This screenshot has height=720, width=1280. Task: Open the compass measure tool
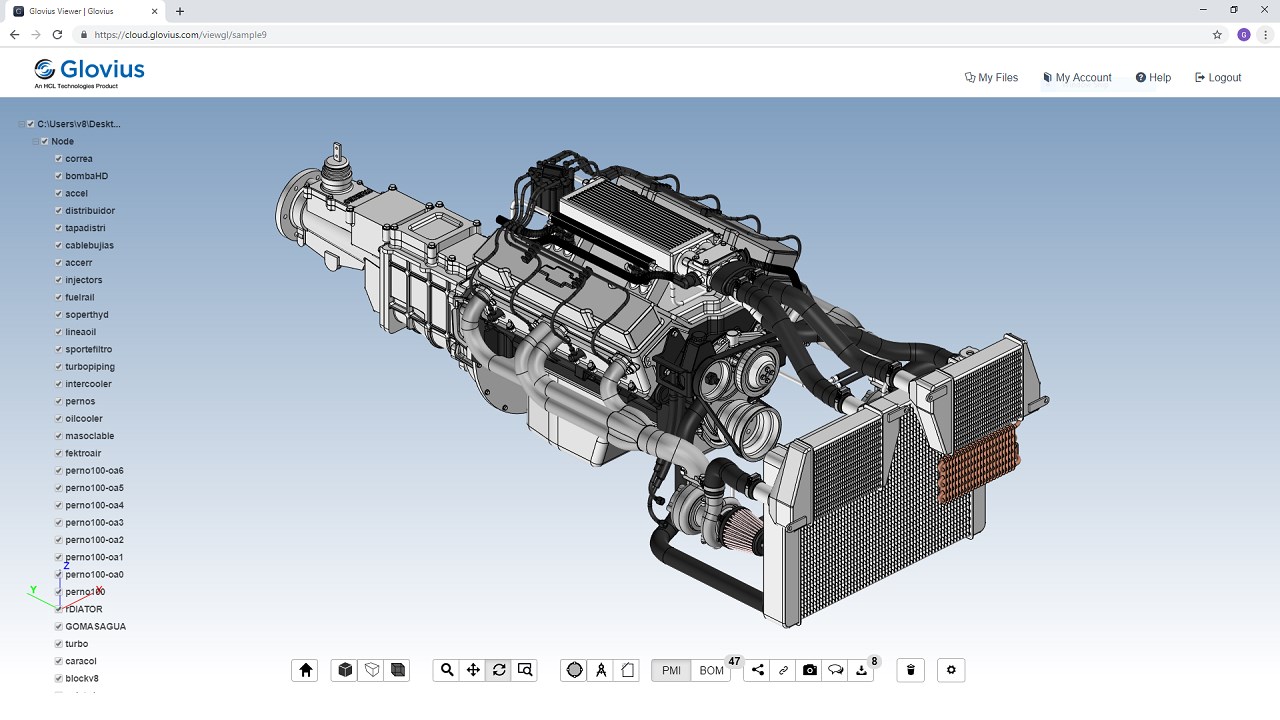[x=601, y=670]
